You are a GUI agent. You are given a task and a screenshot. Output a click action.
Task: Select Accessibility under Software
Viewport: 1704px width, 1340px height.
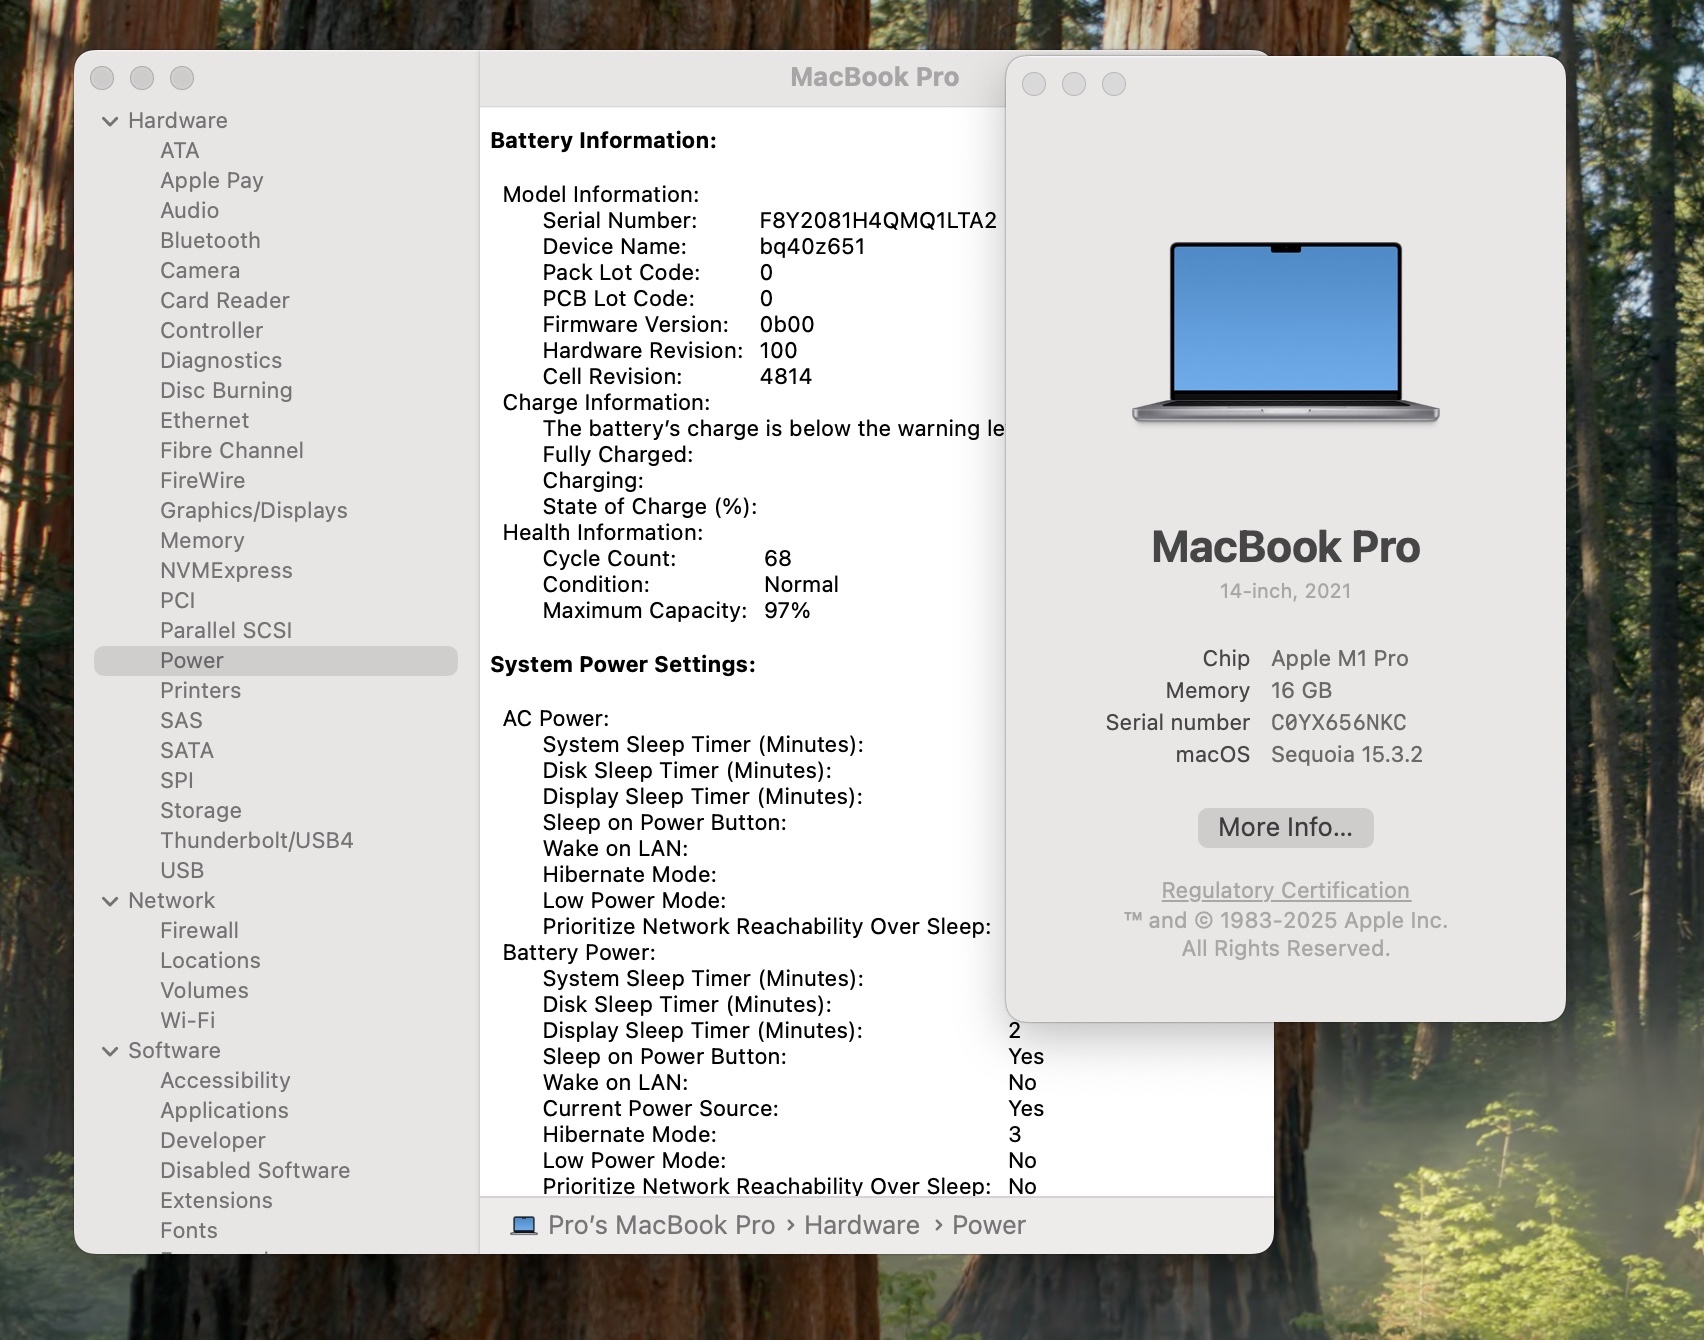click(x=226, y=1081)
